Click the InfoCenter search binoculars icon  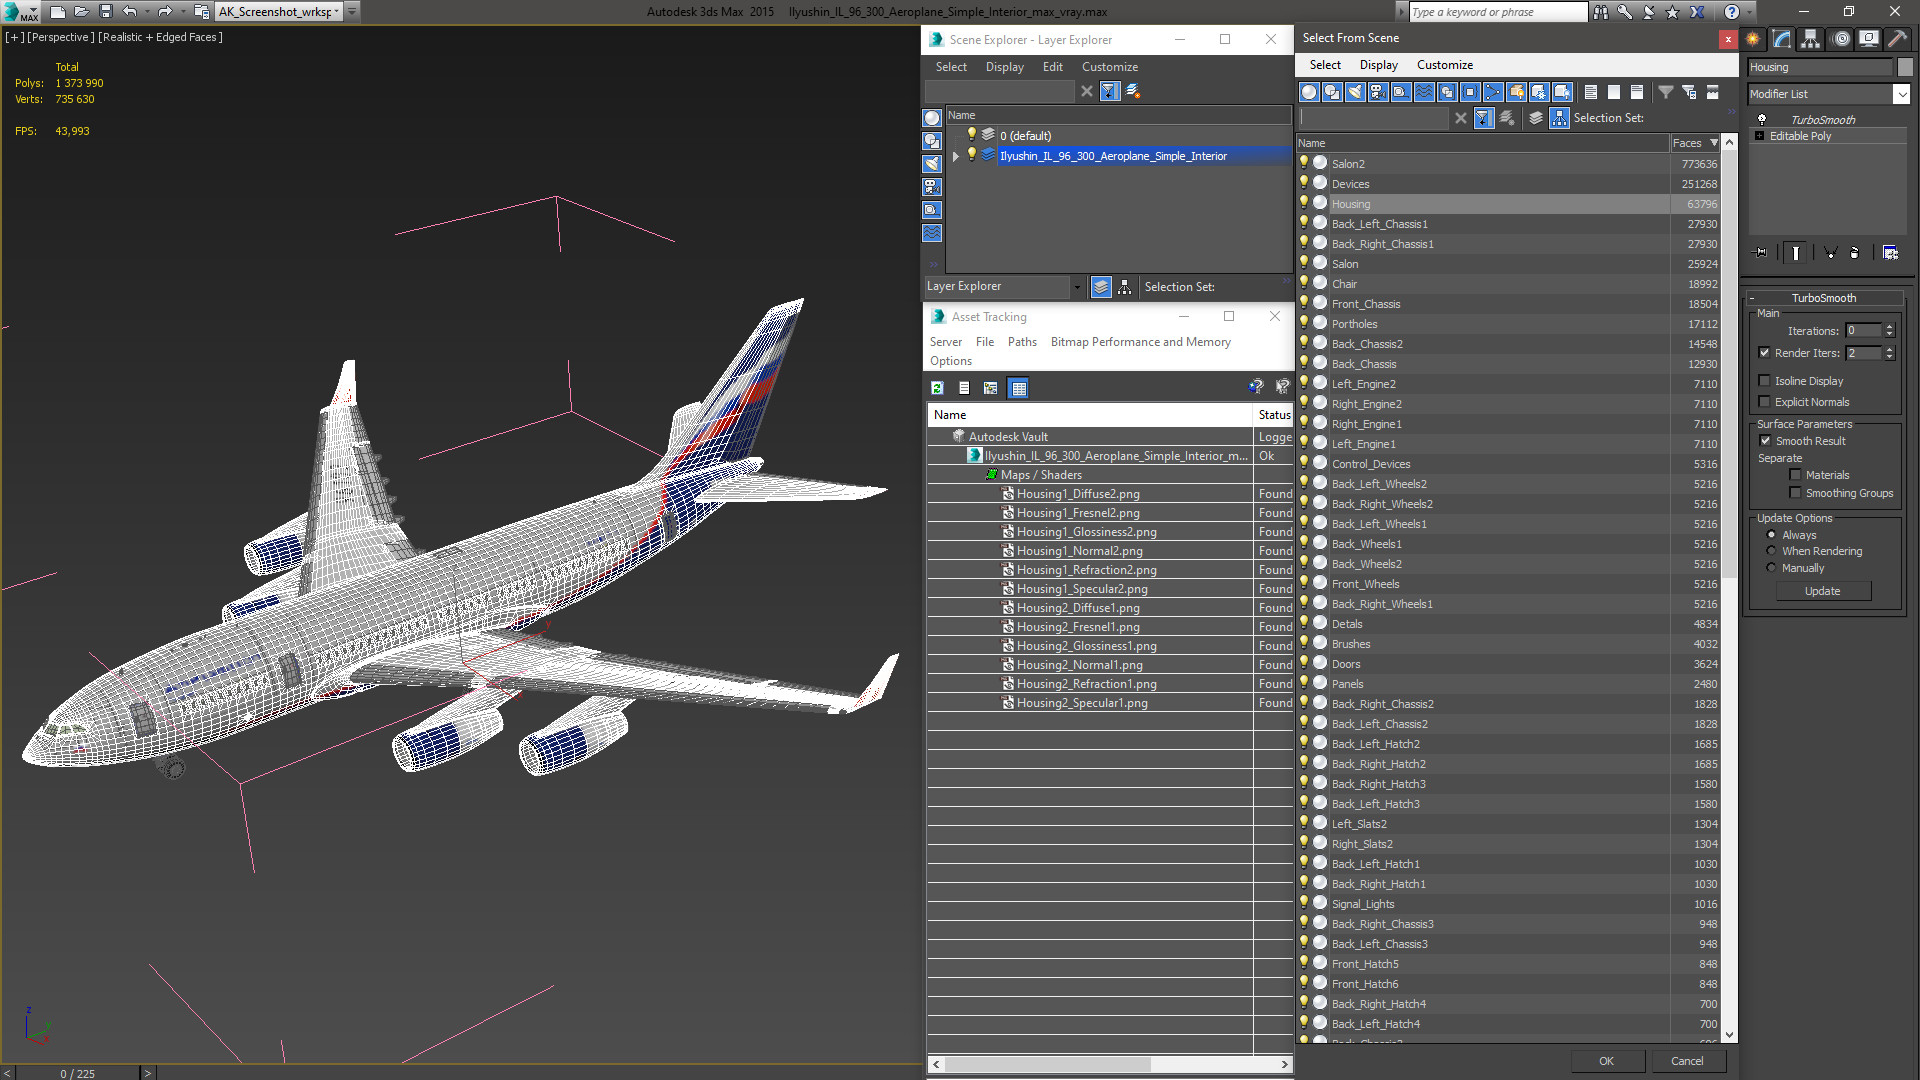[x=1601, y=12]
